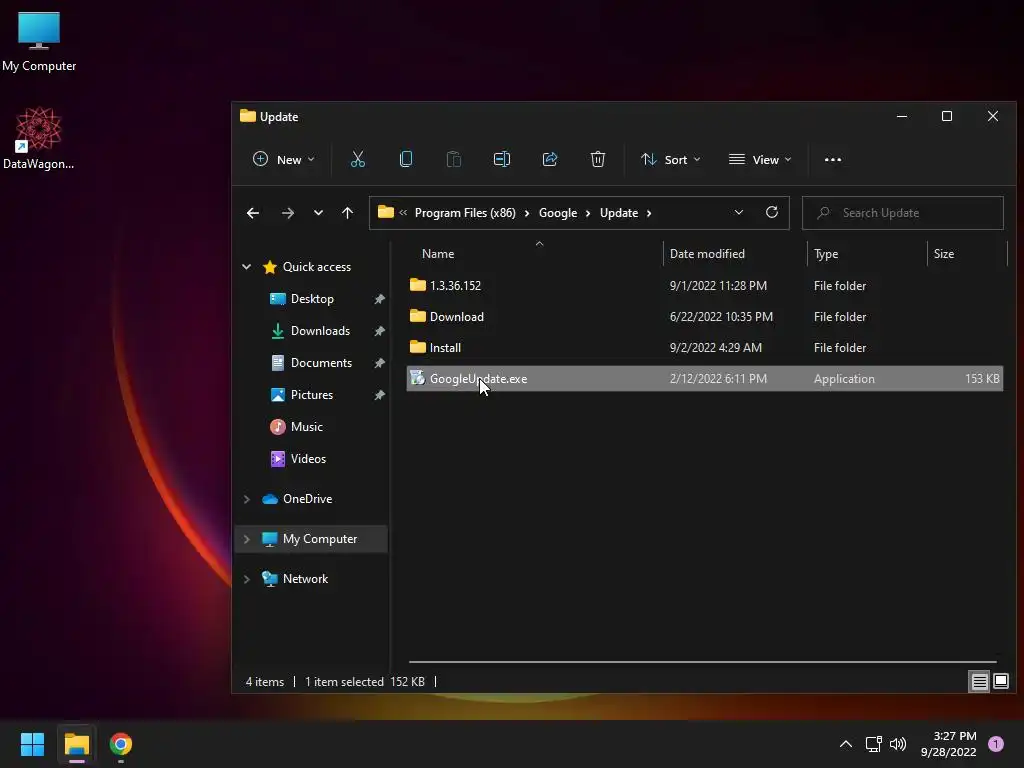Go back with the left arrow
The image size is (1024, 768).
(x=253, y=213)
